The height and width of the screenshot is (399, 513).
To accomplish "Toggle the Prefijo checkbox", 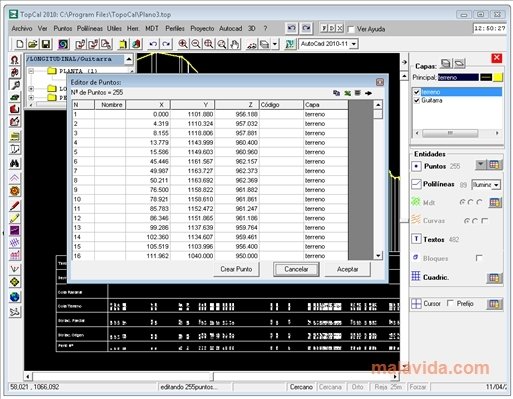I will tap(450, 303).
